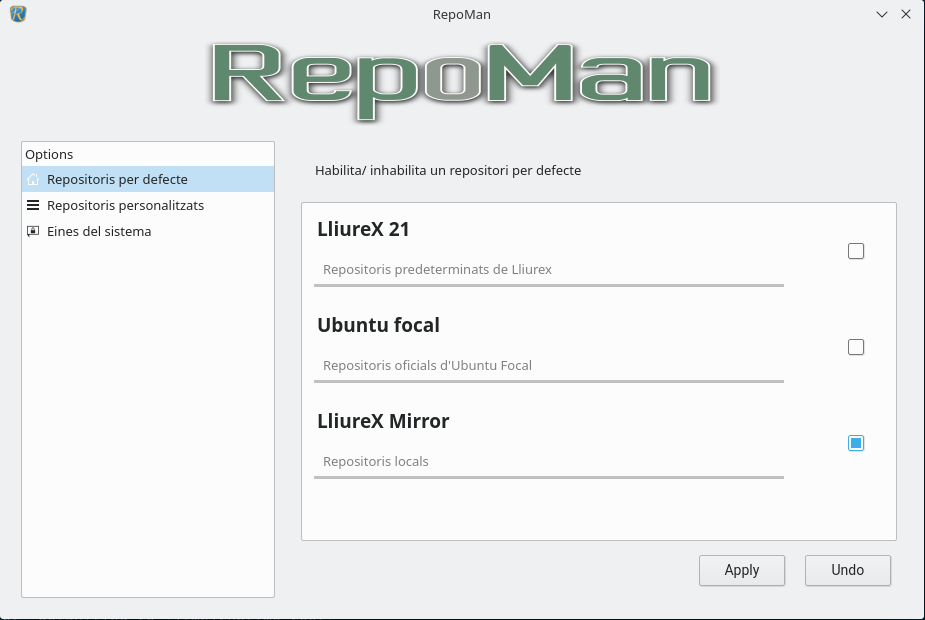The height and width of the screenshot is (620, 925).
Task: Click the 'Repositoris locals' description
Action: click(376, 461)
